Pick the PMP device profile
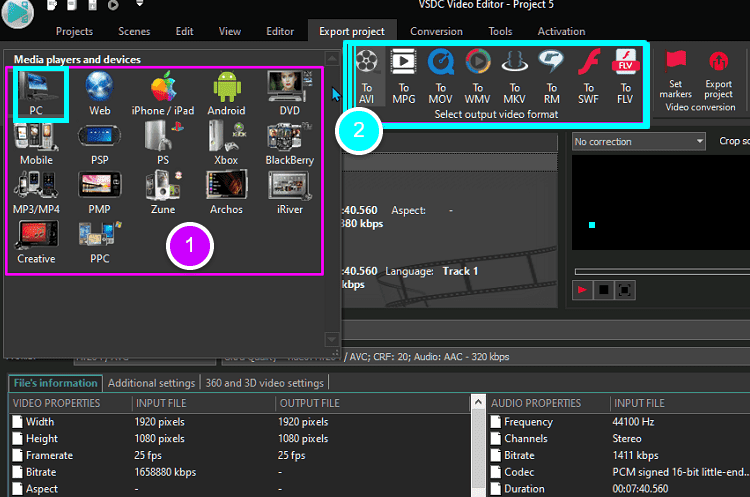The image size is (750, 497). pyautogui.click(x=99, y=193)
